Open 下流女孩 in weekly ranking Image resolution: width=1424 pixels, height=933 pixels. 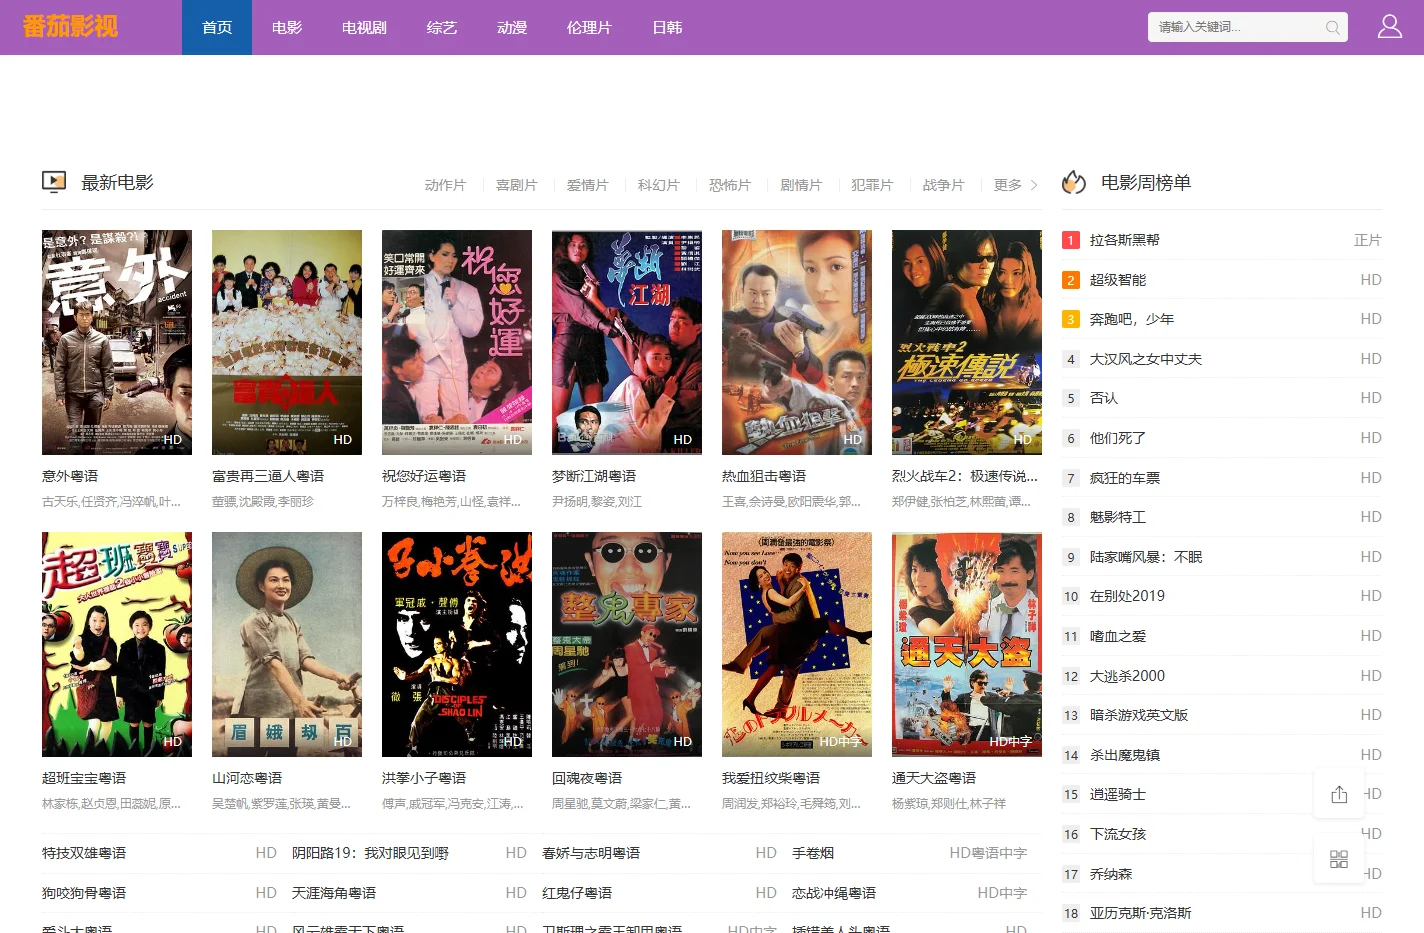click(1118, 834)
